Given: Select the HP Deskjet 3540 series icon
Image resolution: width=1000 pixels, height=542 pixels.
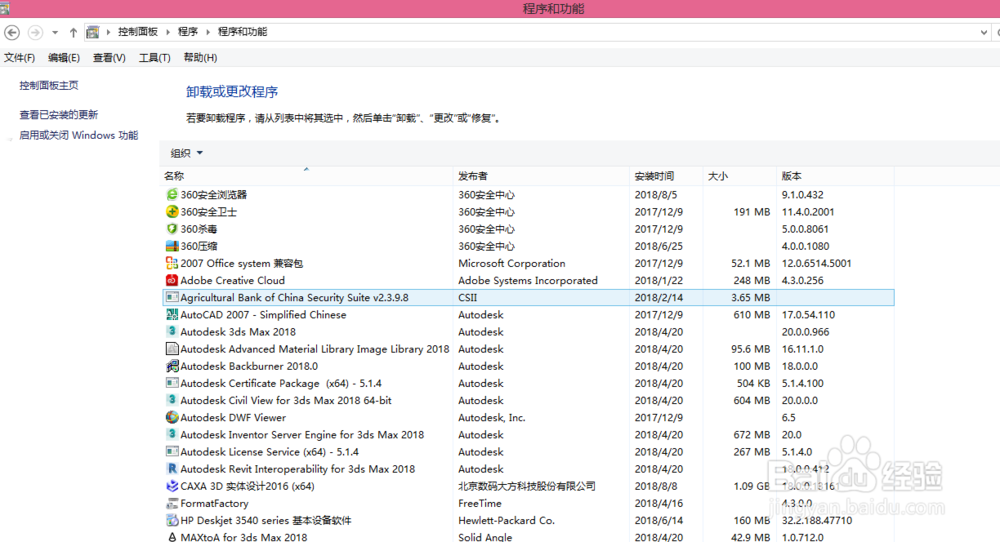Looking at the screenshot, I should point(172,520).
